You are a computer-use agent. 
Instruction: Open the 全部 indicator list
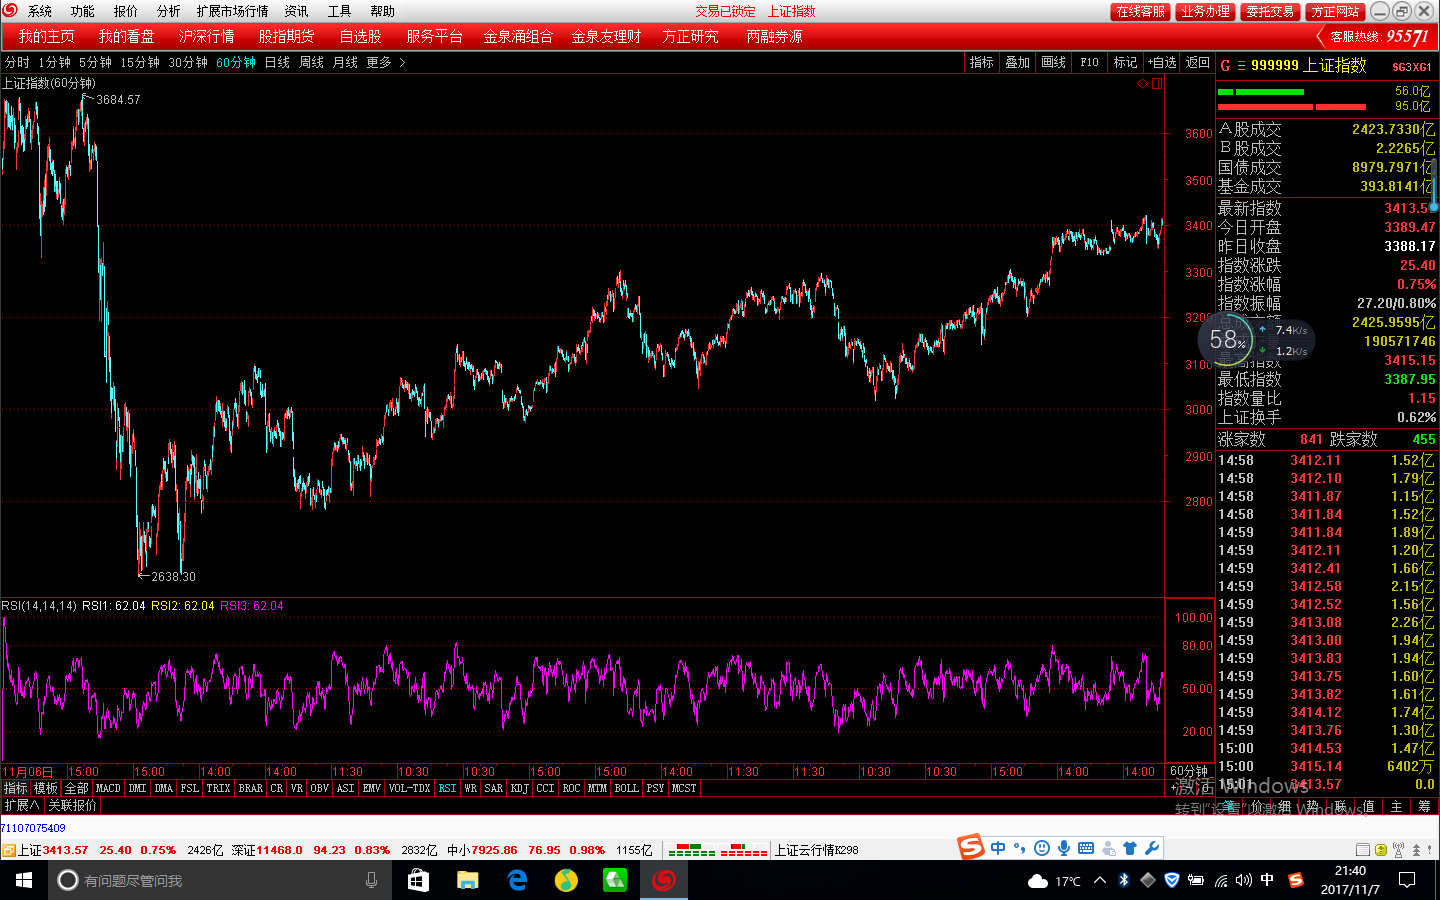click(77, 788)
